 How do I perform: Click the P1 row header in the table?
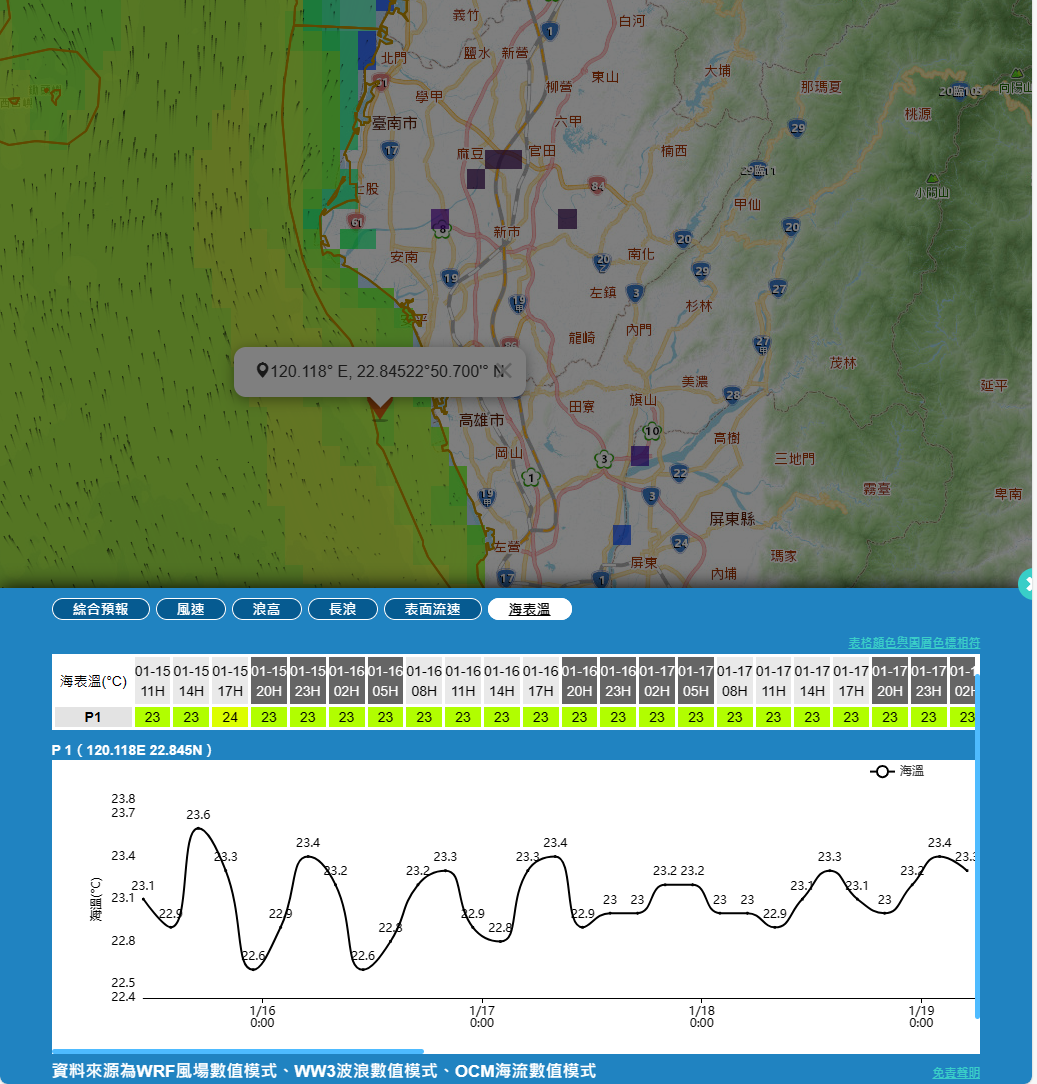click(92, 717)
